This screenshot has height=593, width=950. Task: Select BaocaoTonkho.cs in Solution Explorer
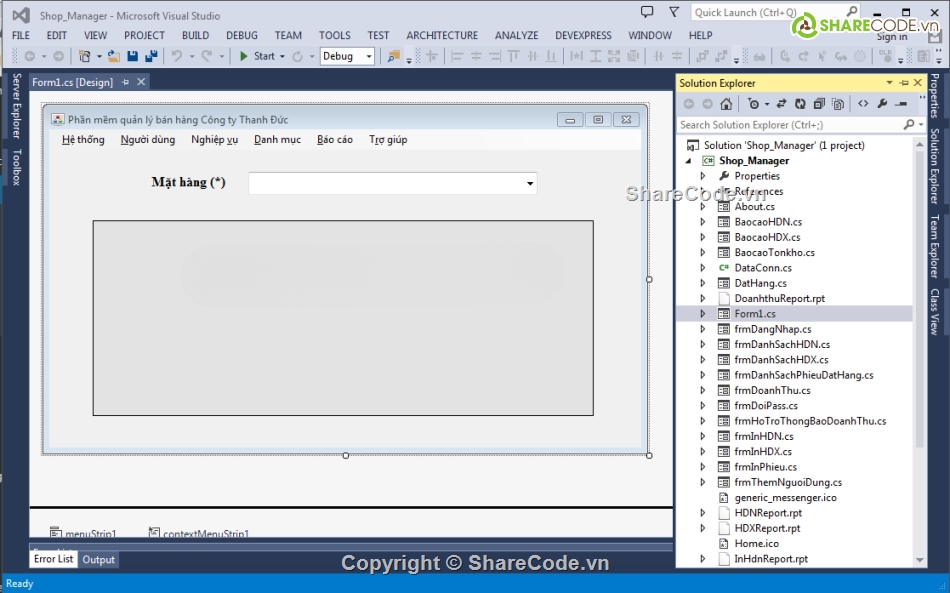[774, 253]
